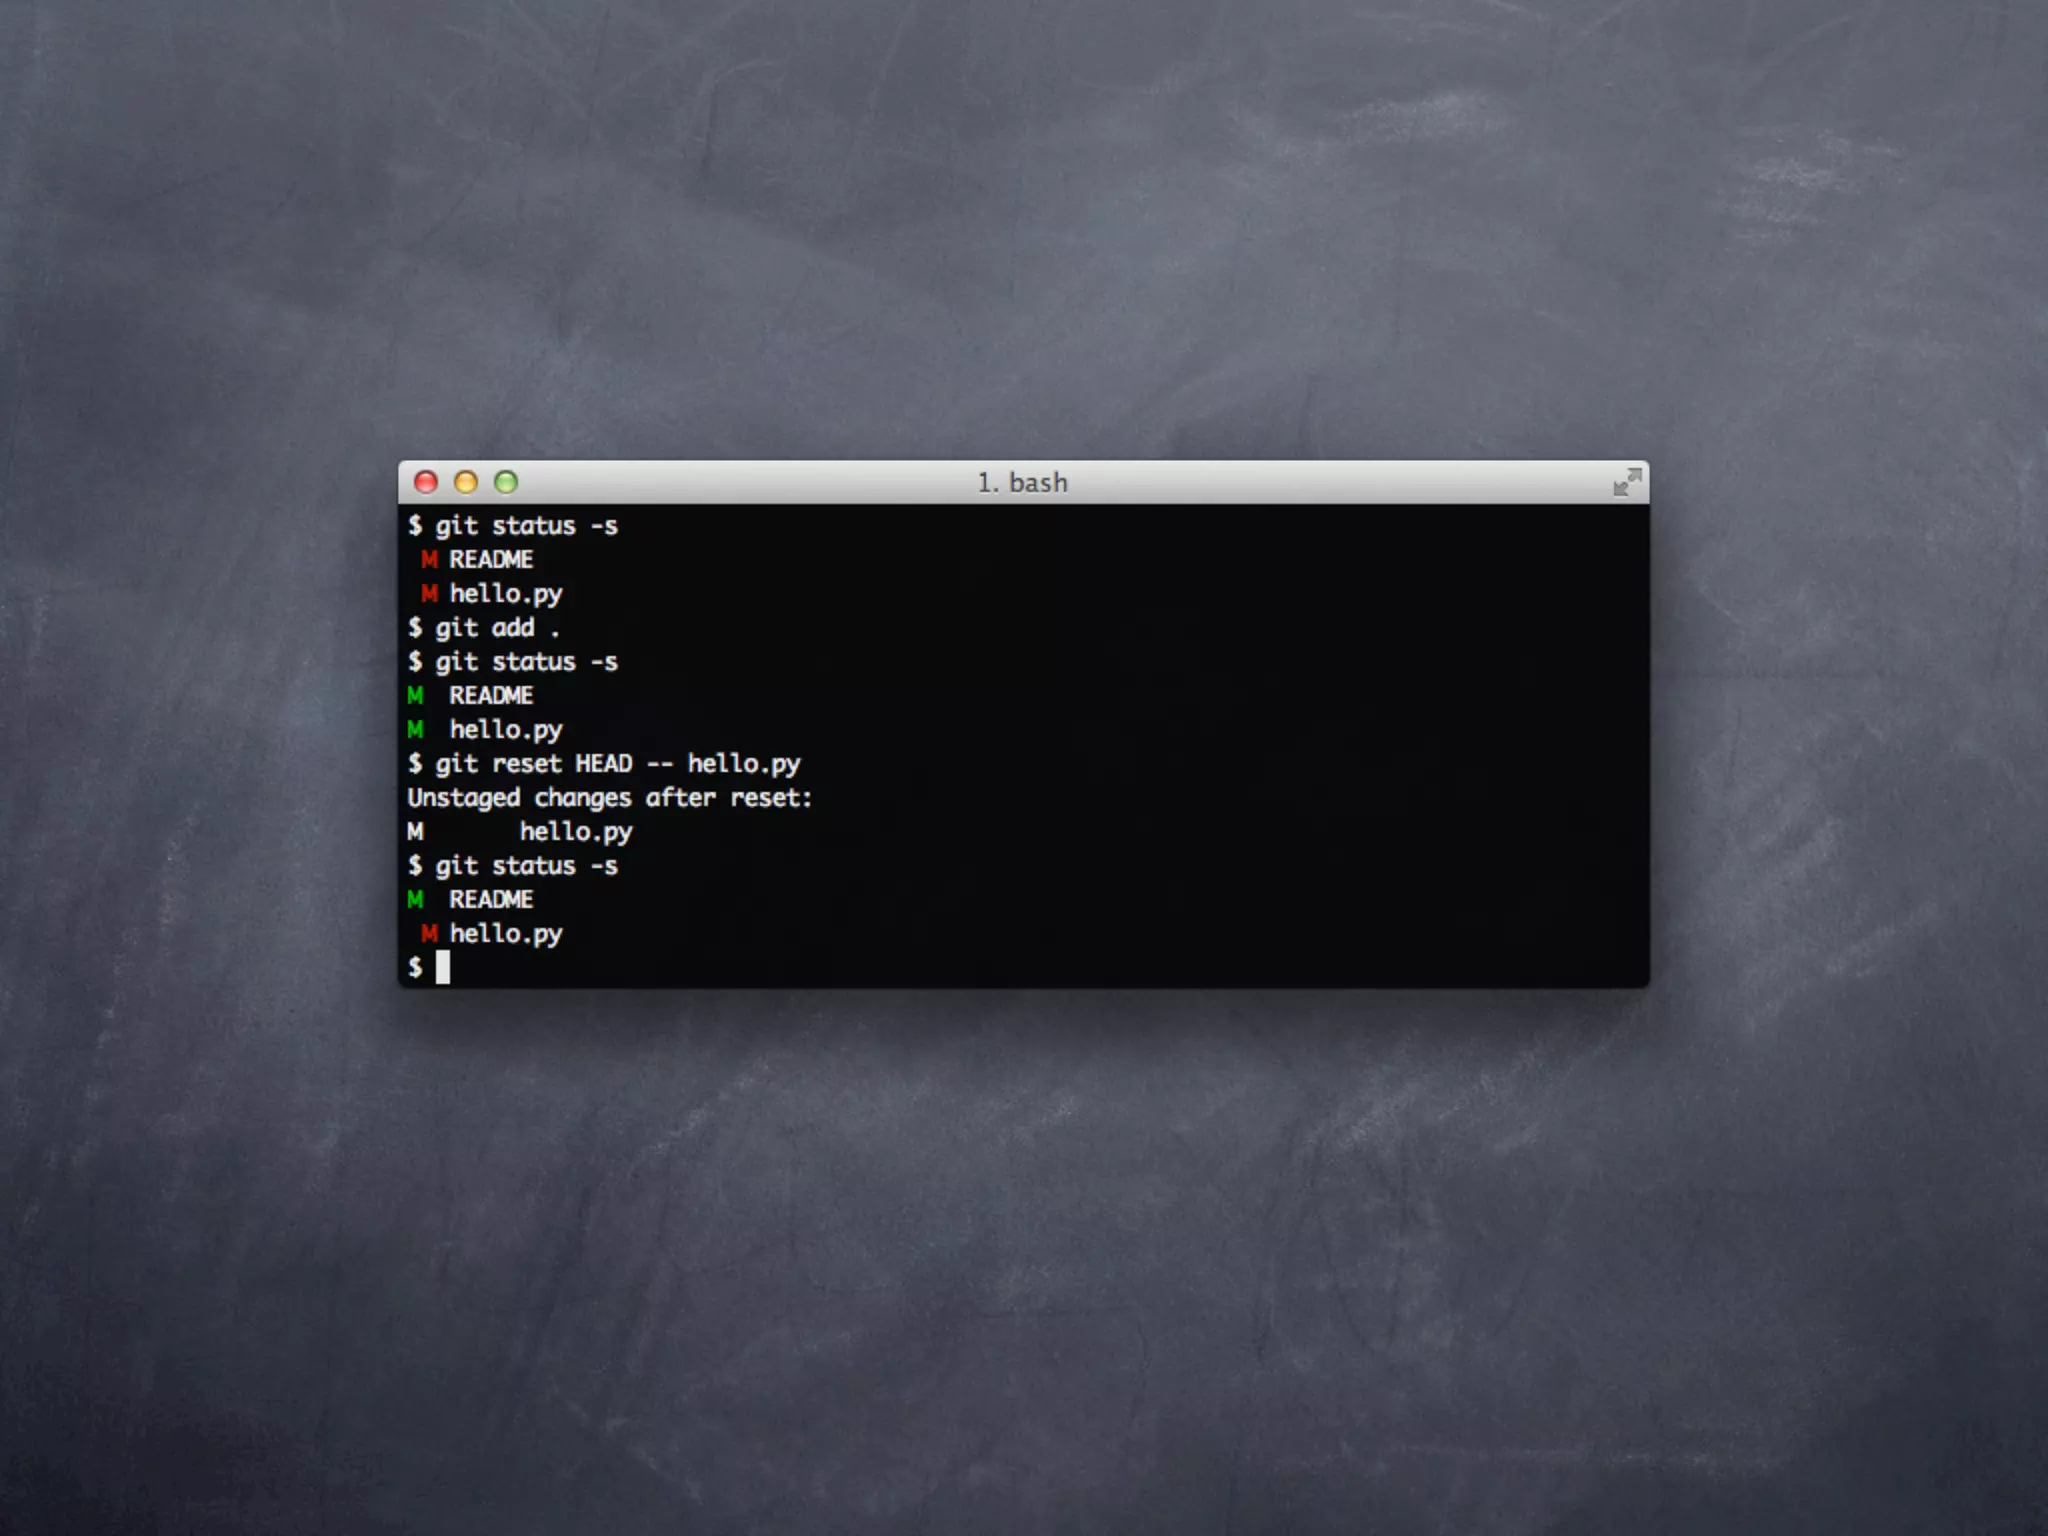Click the word 'after' in the output
The image size is (2048, 1536).
680,798
